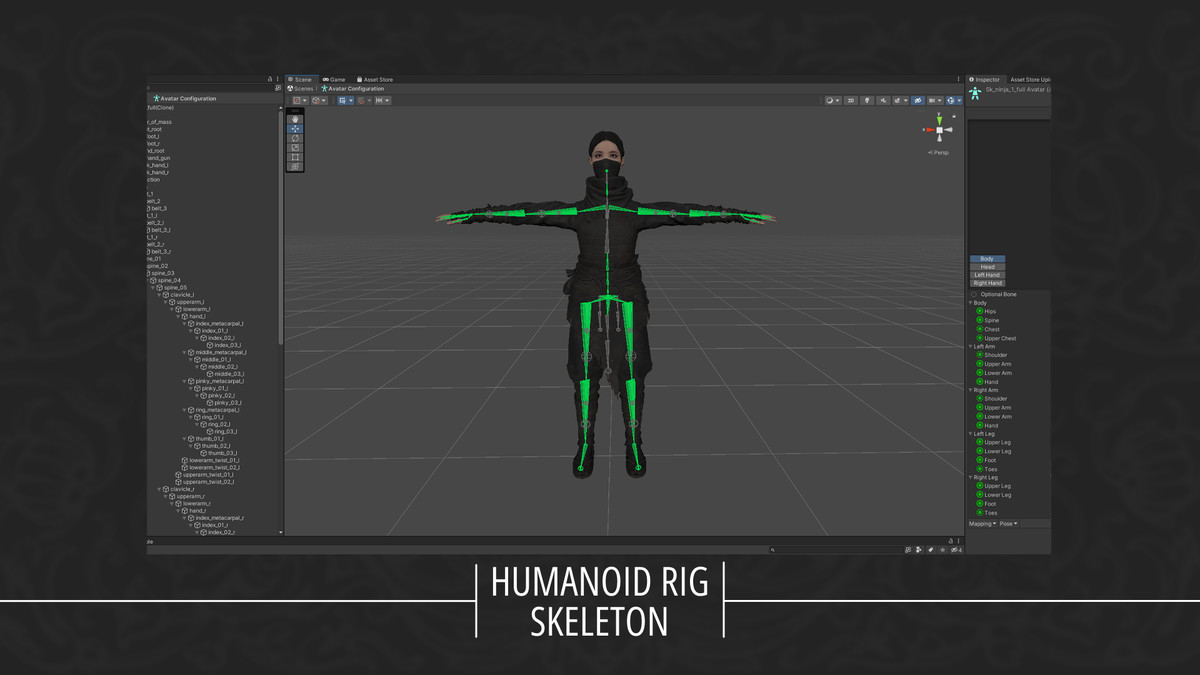
Task: Click the Y axis cone on orientation gizmo
Action: [940, 121]
